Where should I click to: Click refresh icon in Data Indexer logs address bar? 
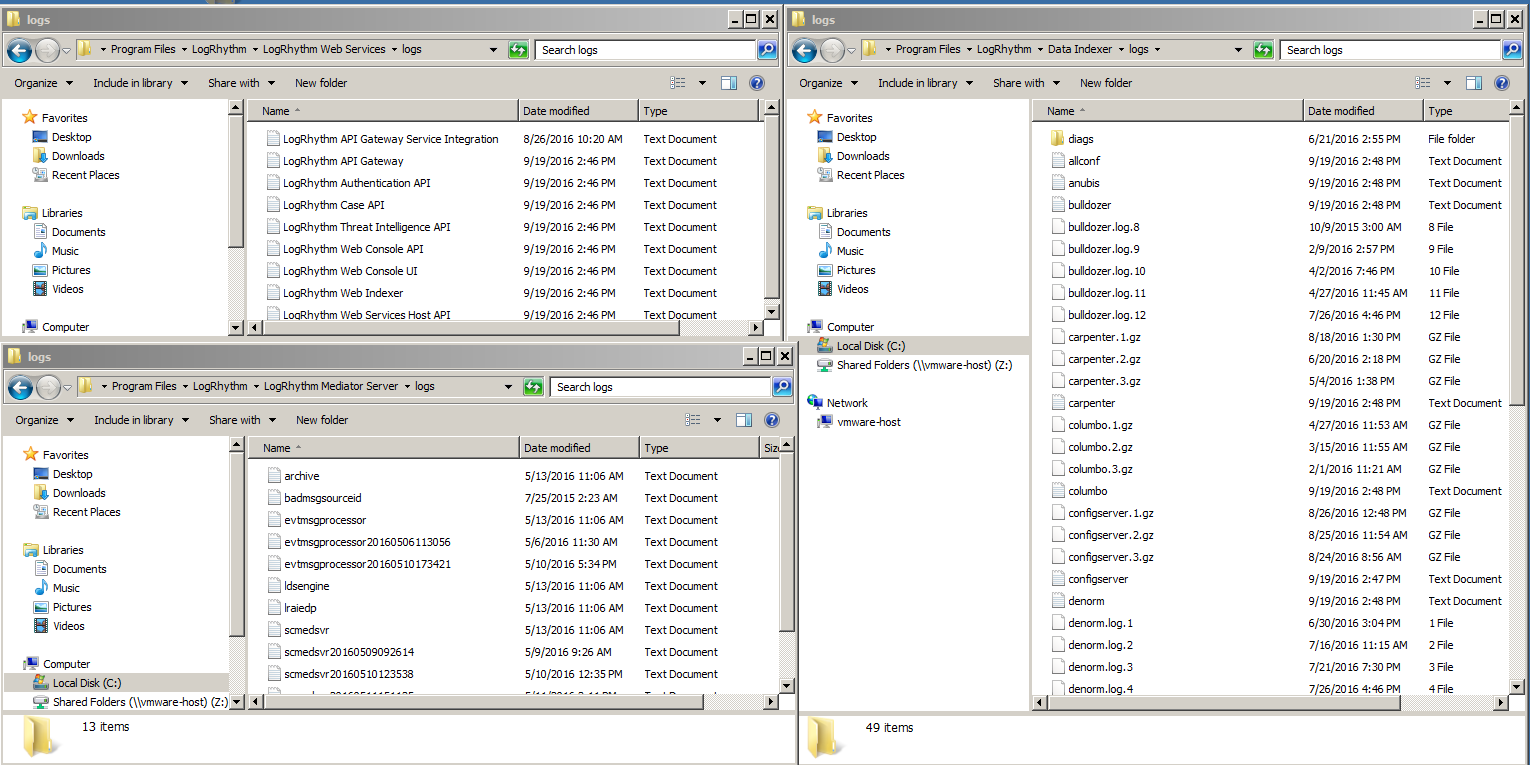point(1263,49)
